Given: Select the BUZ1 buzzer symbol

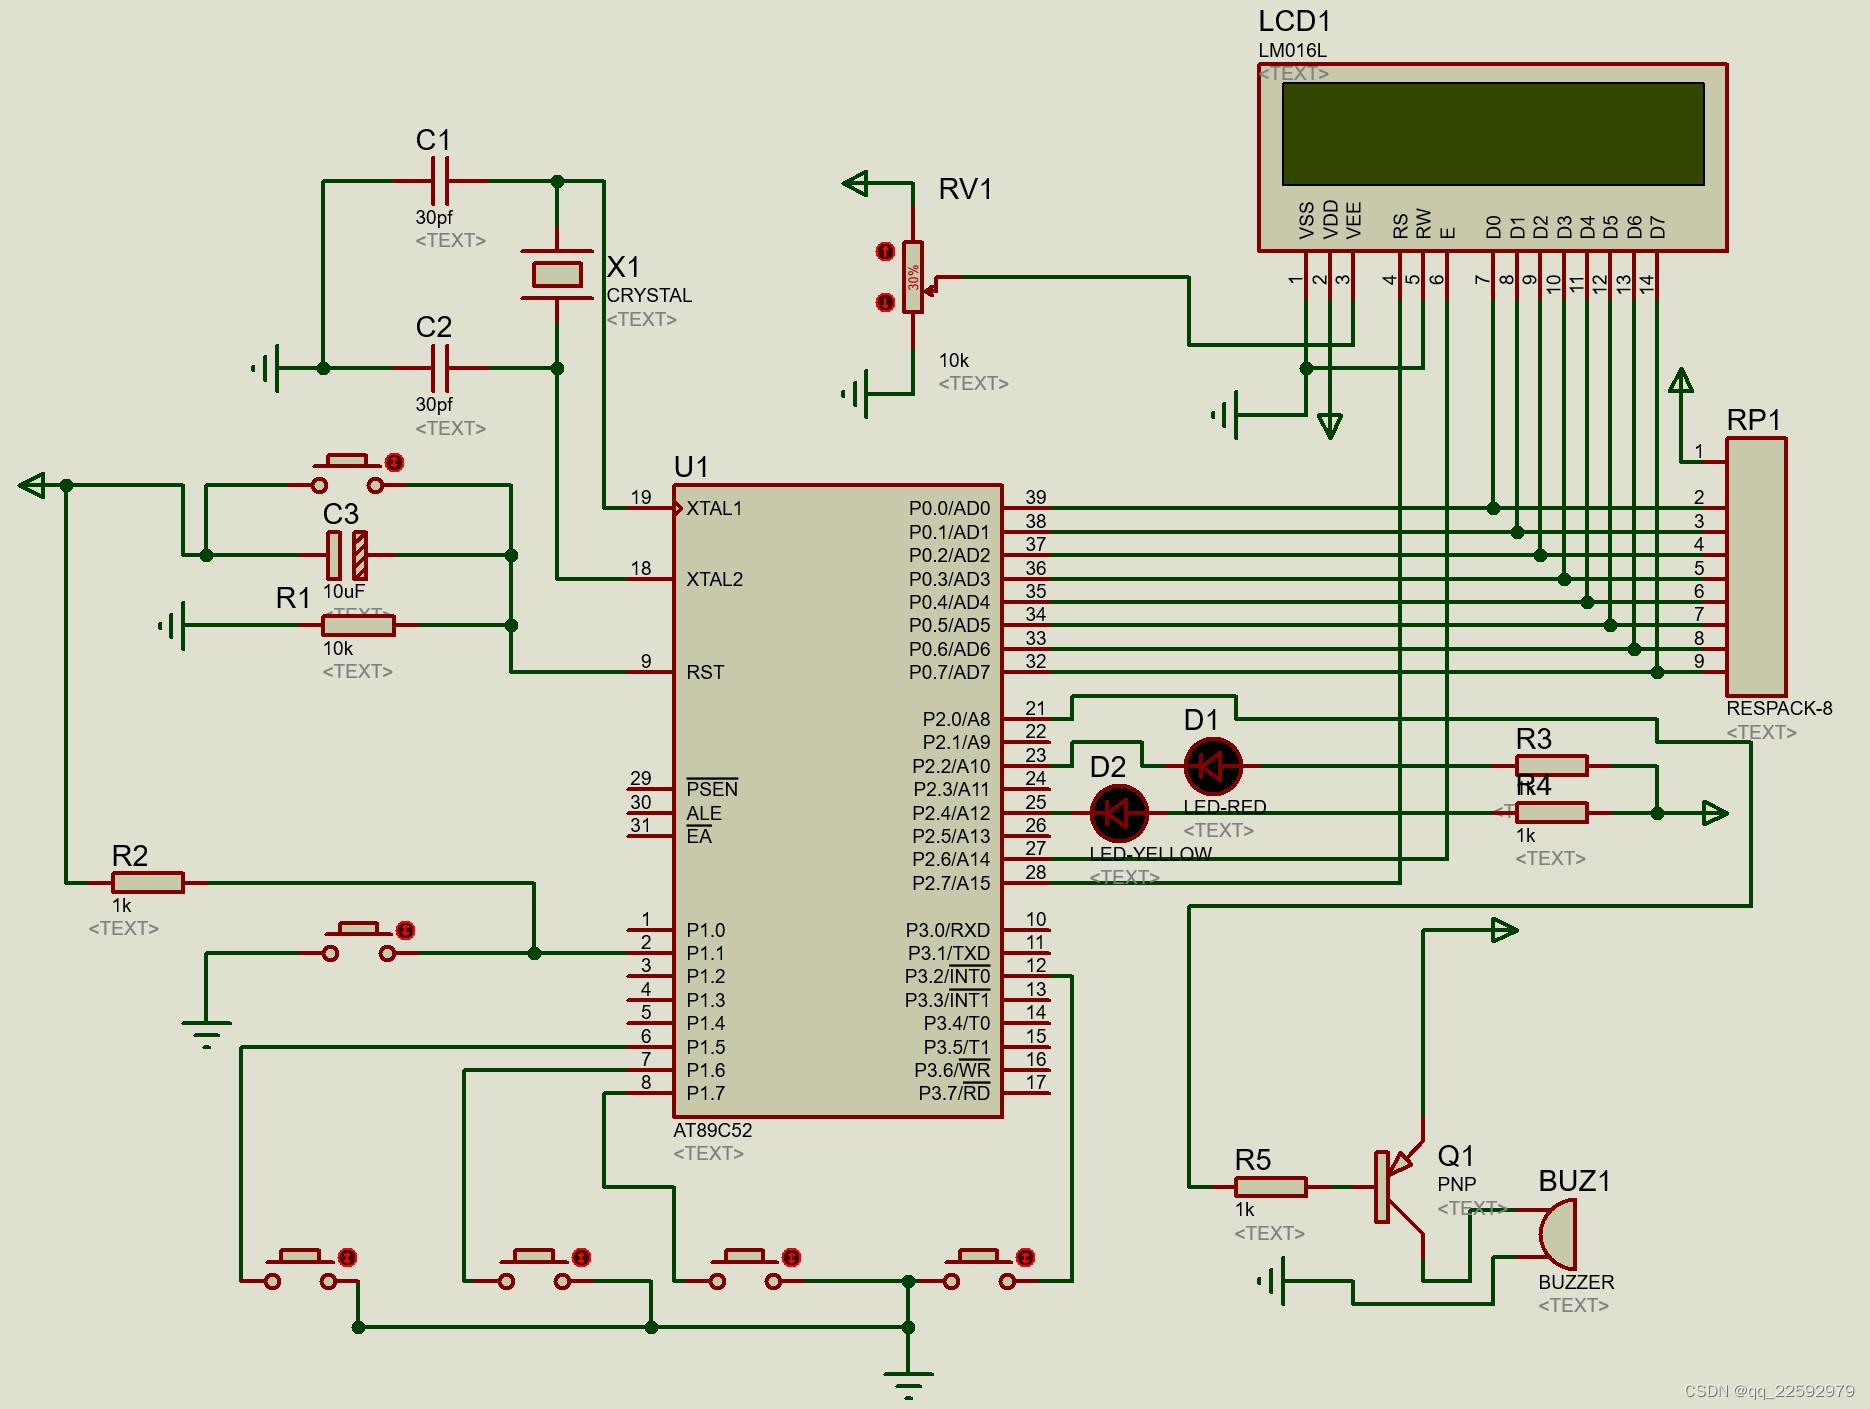Looking at the screenshot, I should click(x=1557, y=1234).
